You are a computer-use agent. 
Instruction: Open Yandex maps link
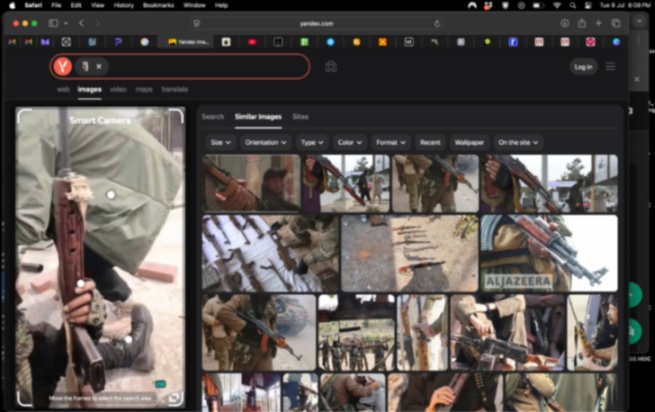[x=144, y=89]
